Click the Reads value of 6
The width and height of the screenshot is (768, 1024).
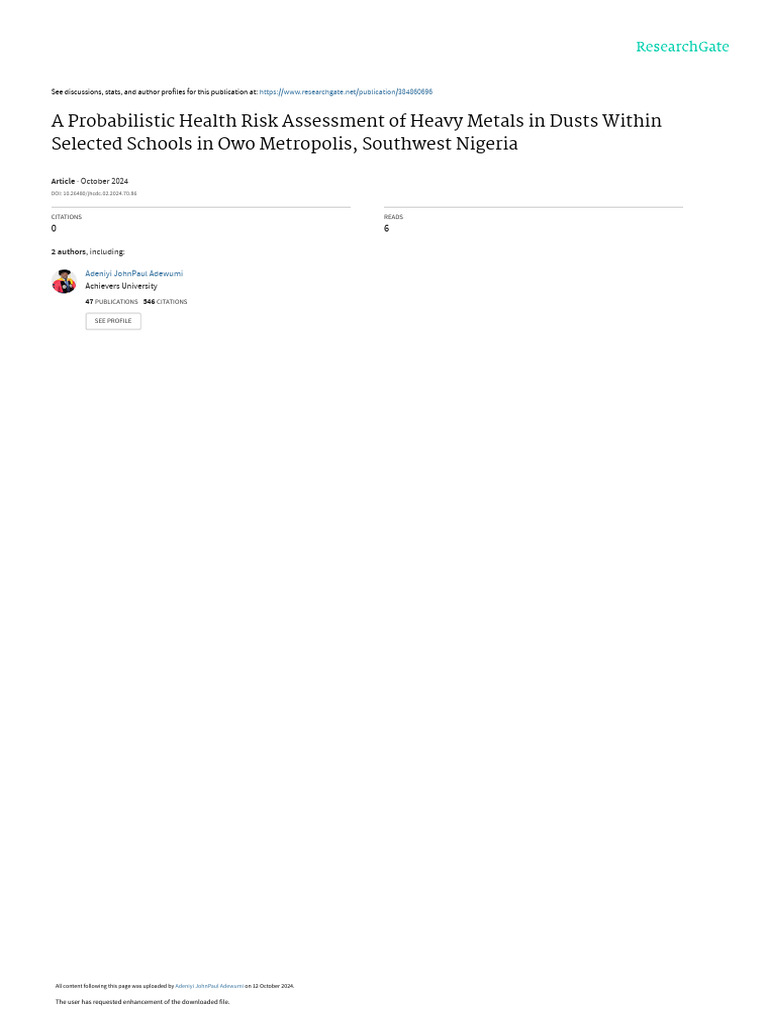[x=386, y=228]
